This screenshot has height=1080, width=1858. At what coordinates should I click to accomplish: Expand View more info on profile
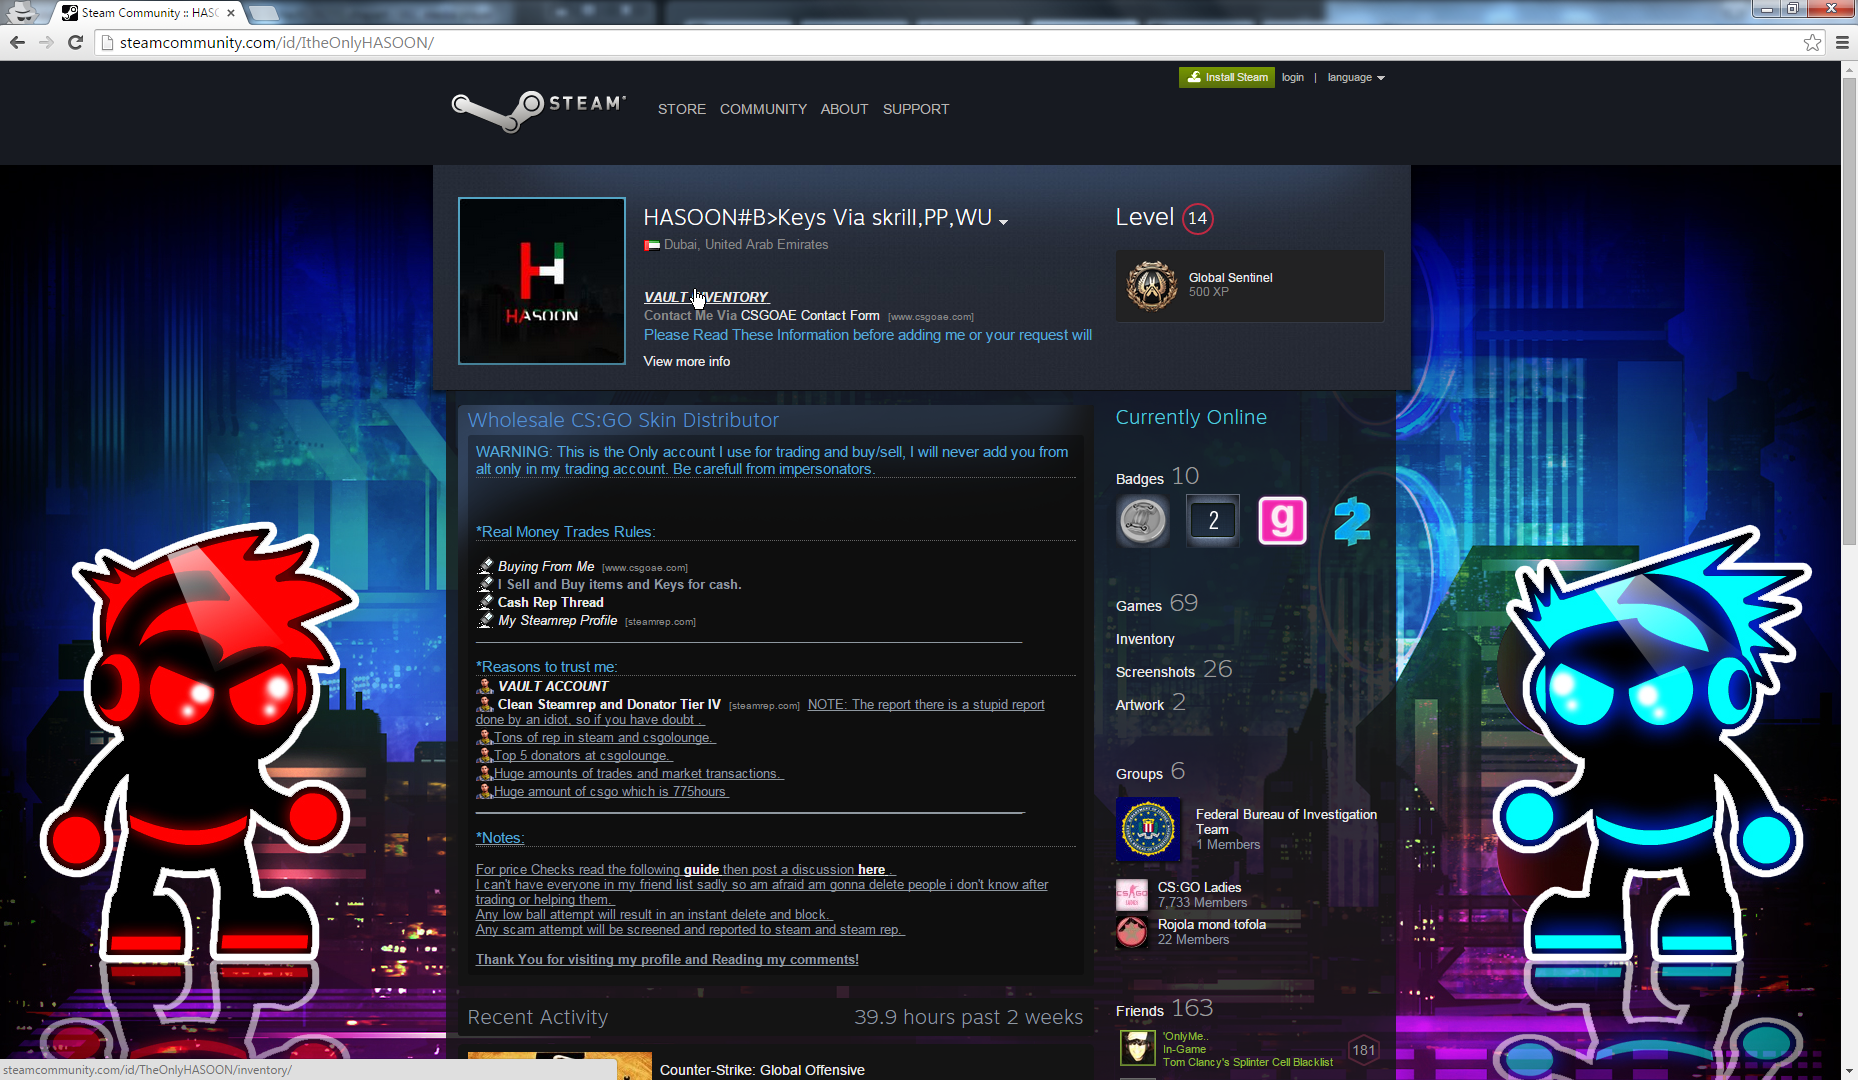tap(686, 361)
